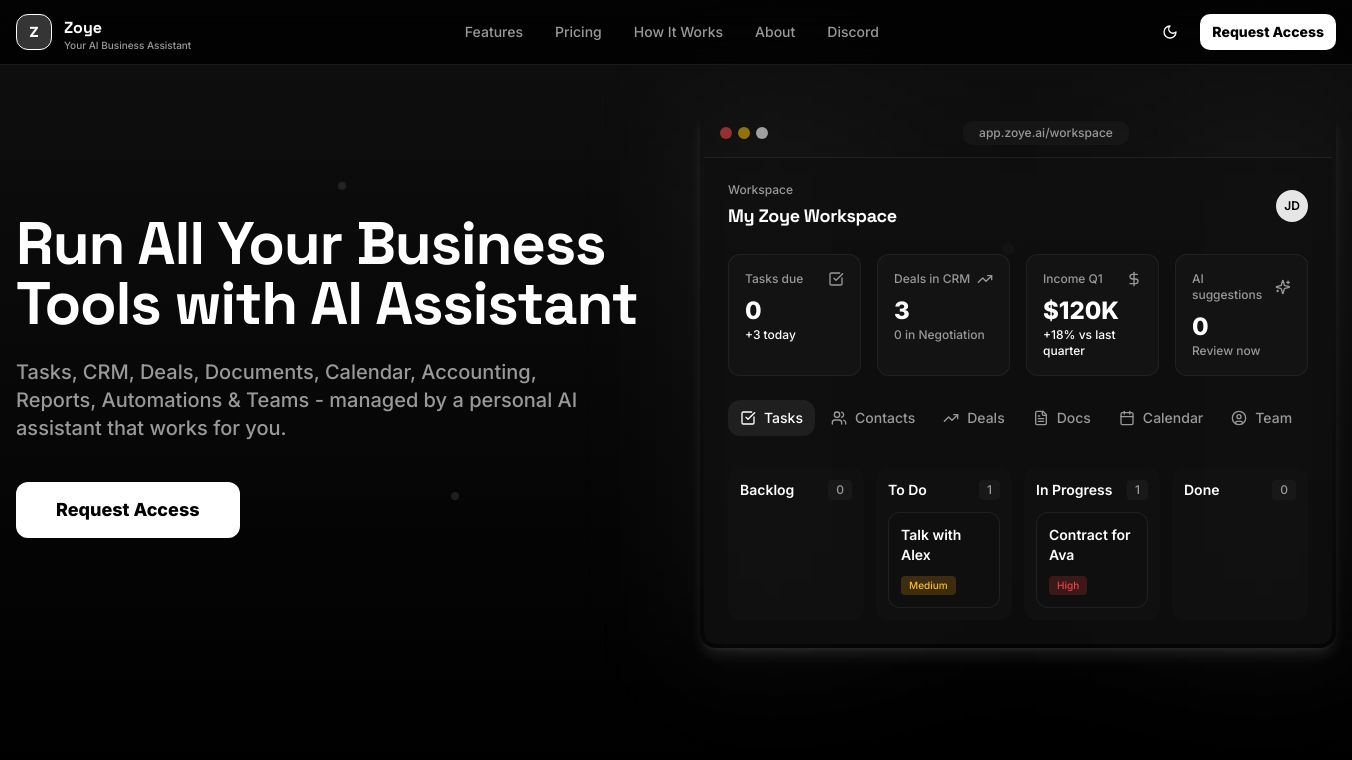
Task: Click the Backlog count badge
Action: click(x=840, y=490)
